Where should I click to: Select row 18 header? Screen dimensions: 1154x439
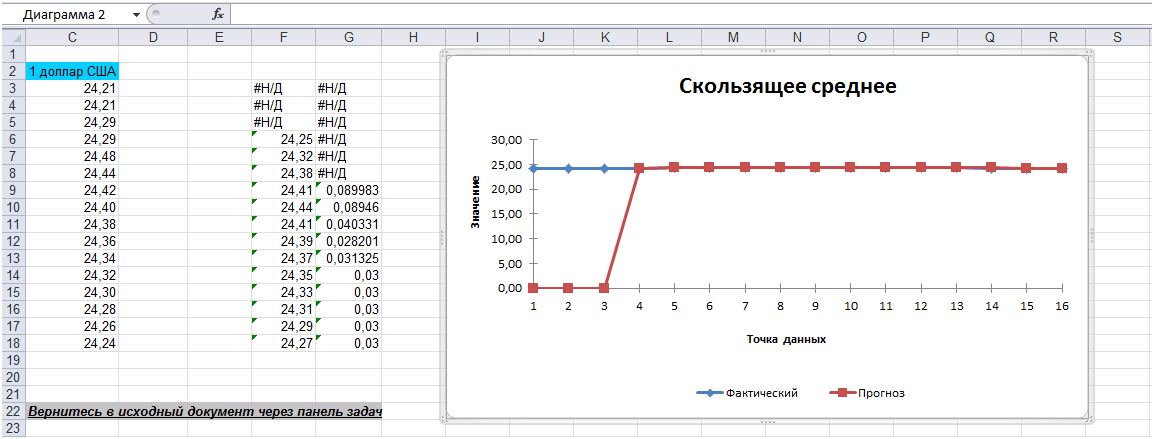pyautogui.click(x=13, y=343)
